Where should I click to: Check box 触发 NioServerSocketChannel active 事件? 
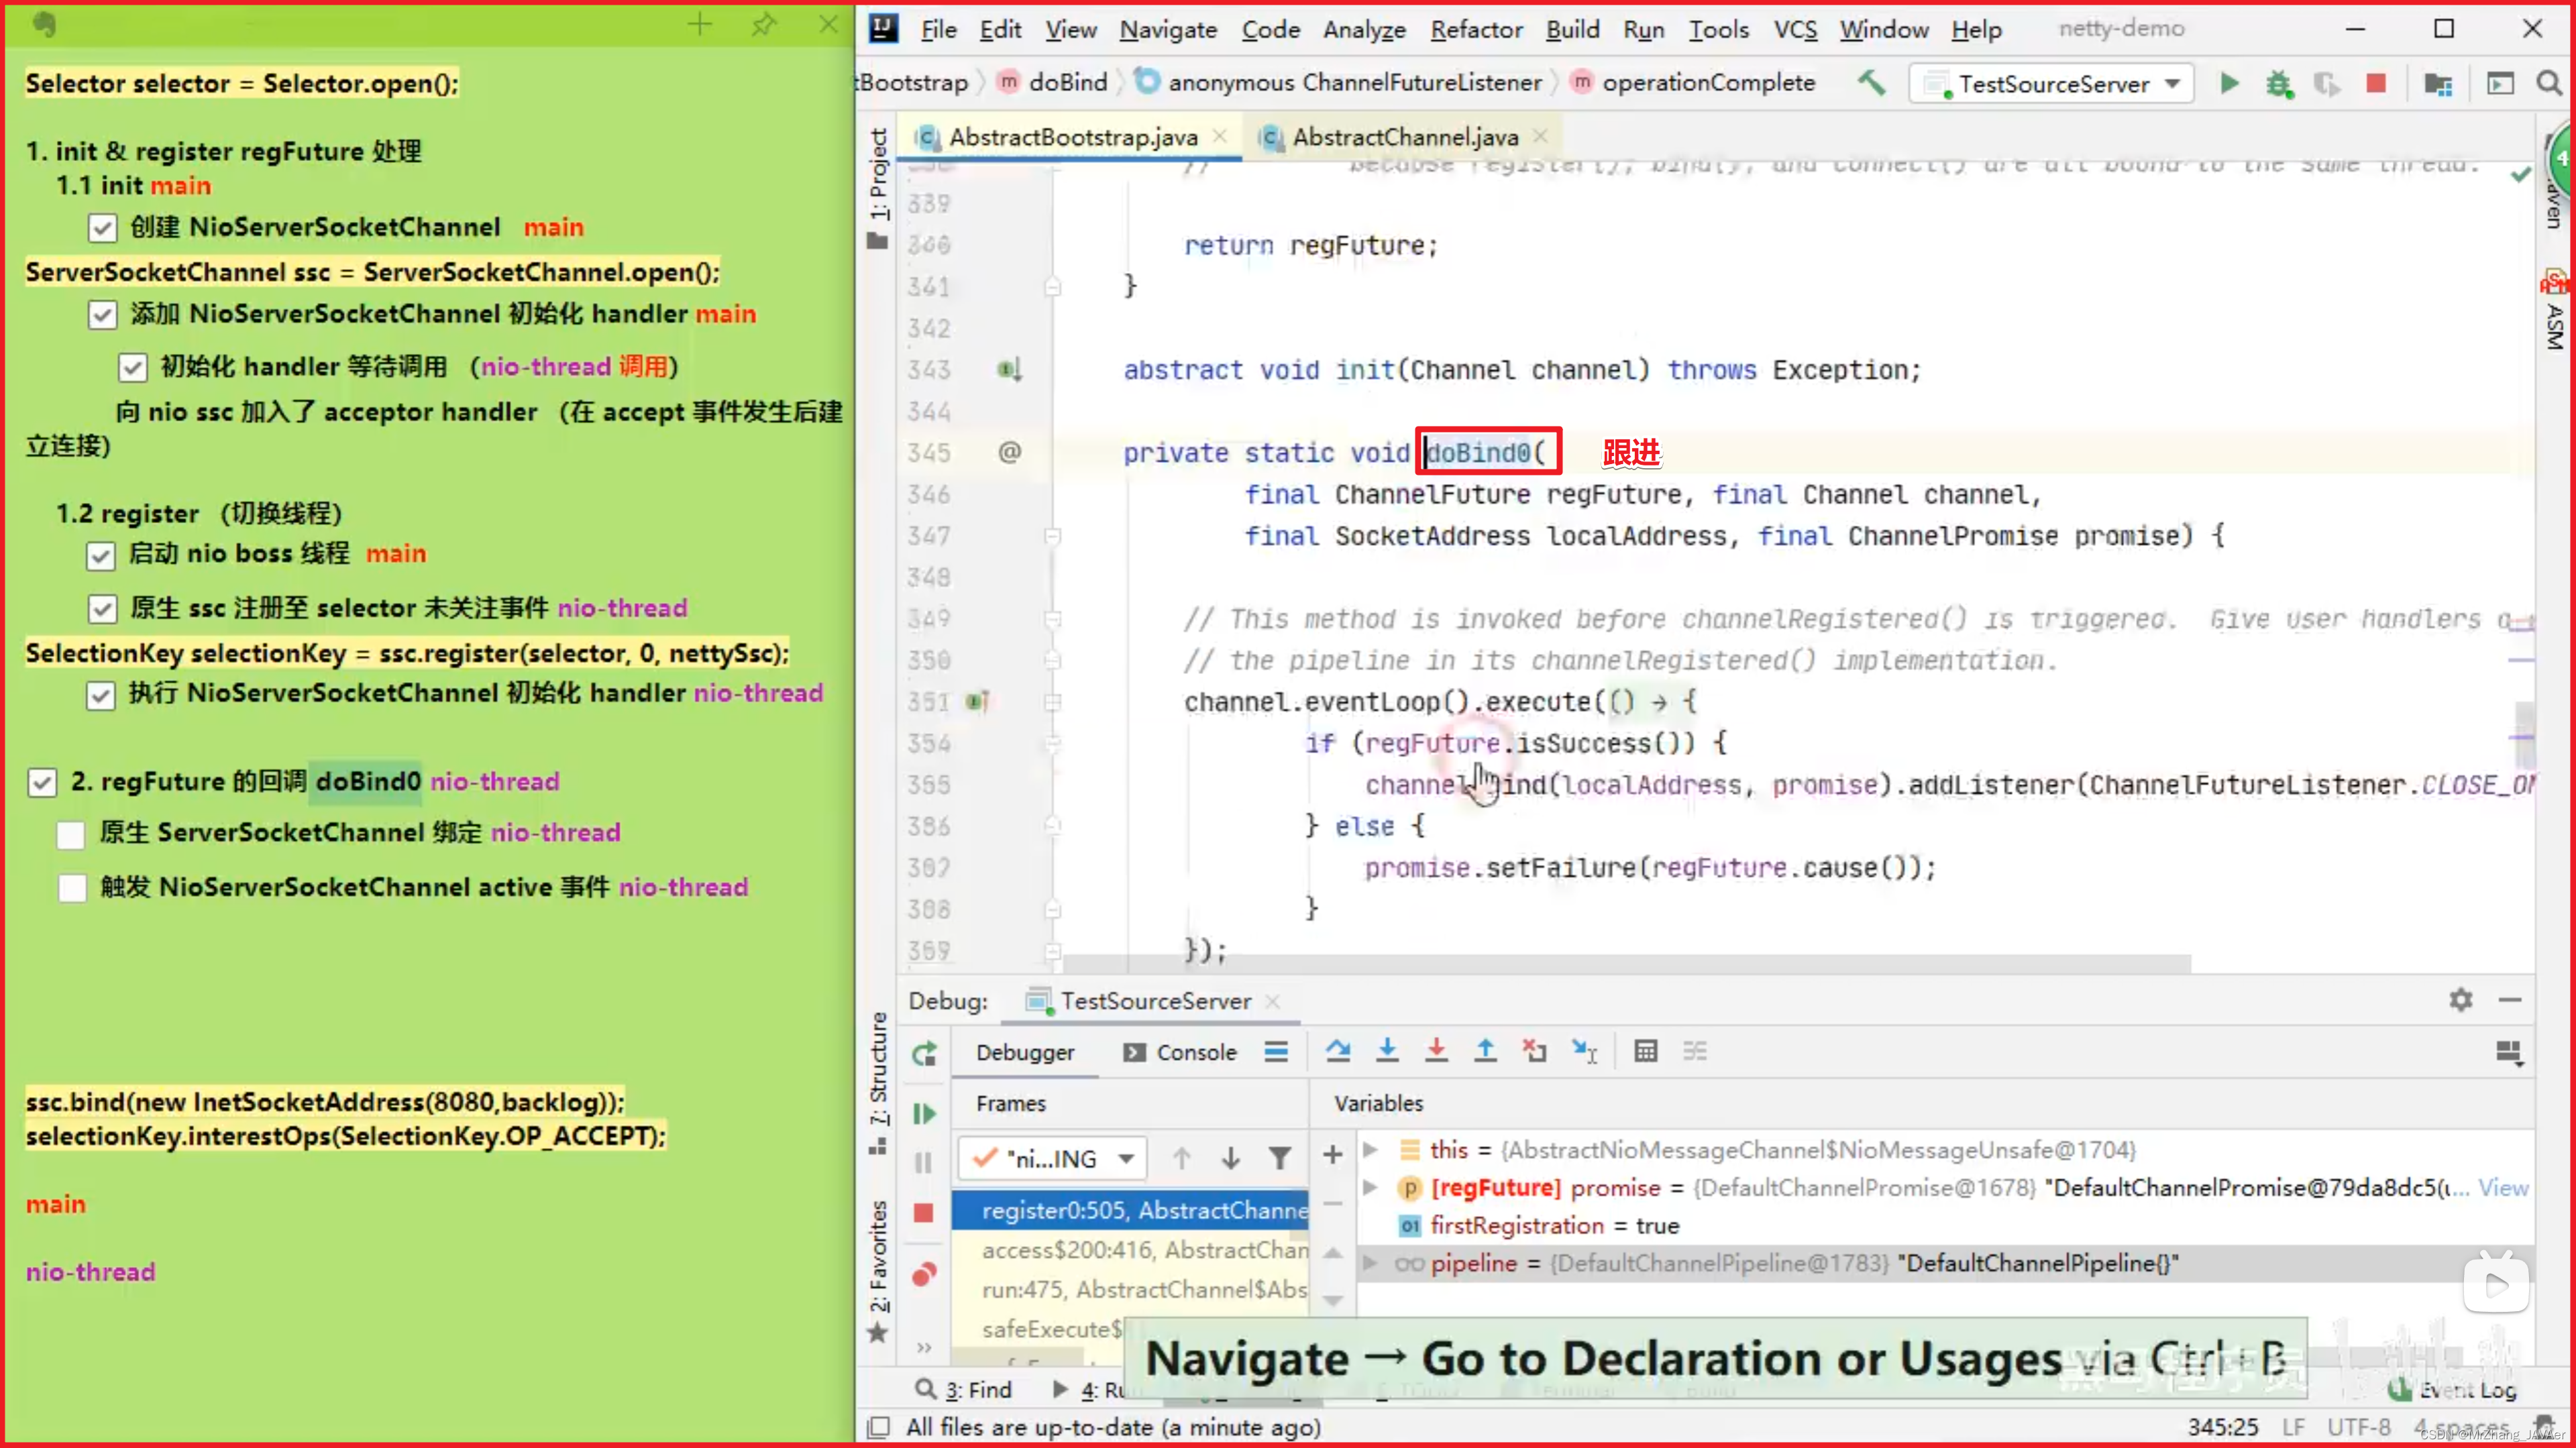72,888
